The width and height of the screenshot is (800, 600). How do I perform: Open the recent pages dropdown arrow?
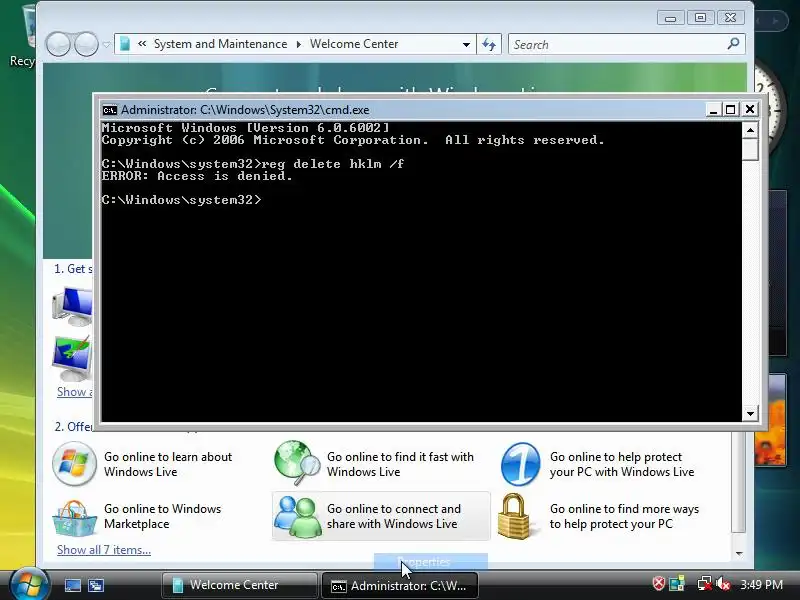(x=106, y=44)
